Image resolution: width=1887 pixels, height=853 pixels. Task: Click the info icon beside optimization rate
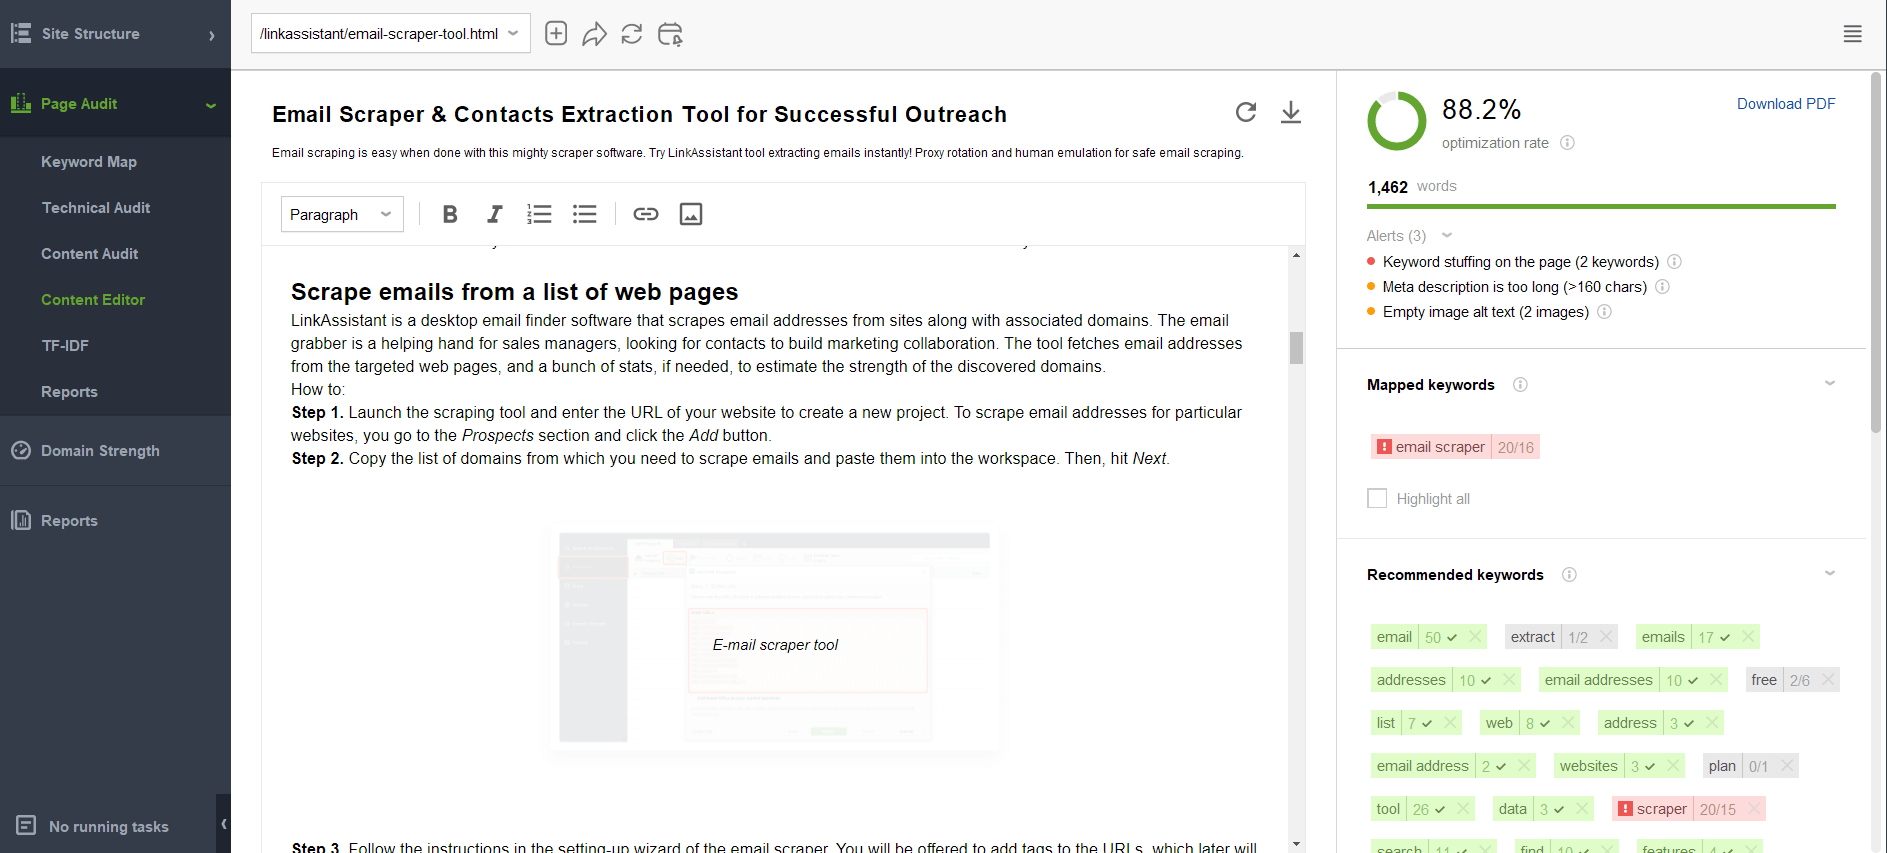click(1568, 143)
